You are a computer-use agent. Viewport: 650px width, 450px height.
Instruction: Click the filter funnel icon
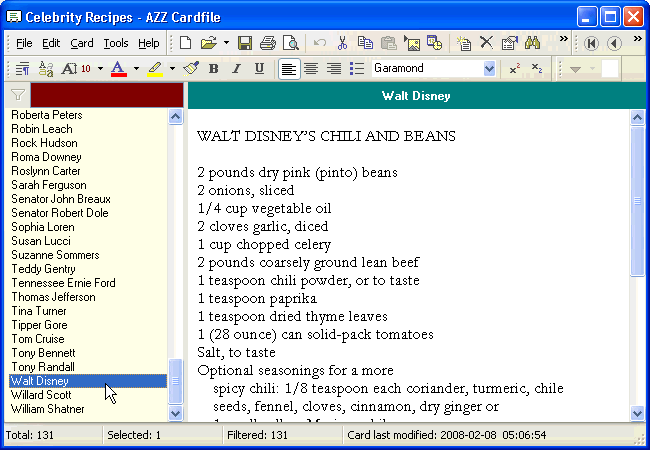(x=17, y=95)
